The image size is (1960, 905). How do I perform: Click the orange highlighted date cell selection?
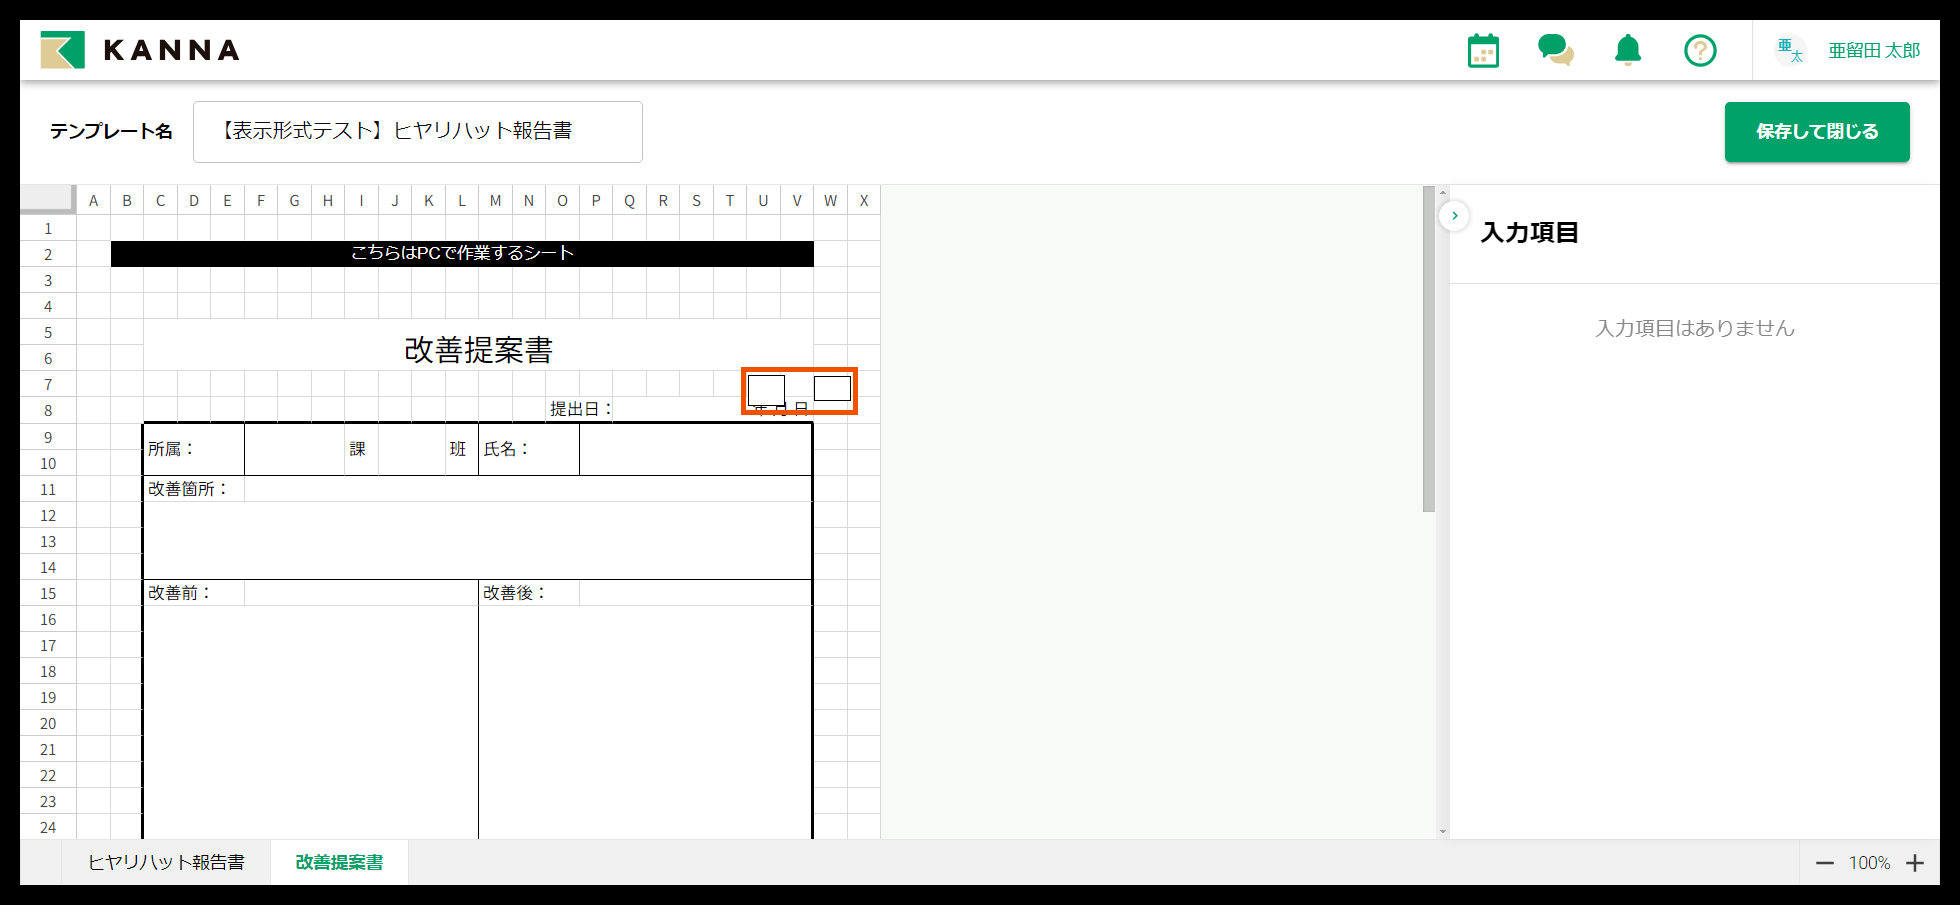point(798,391)
